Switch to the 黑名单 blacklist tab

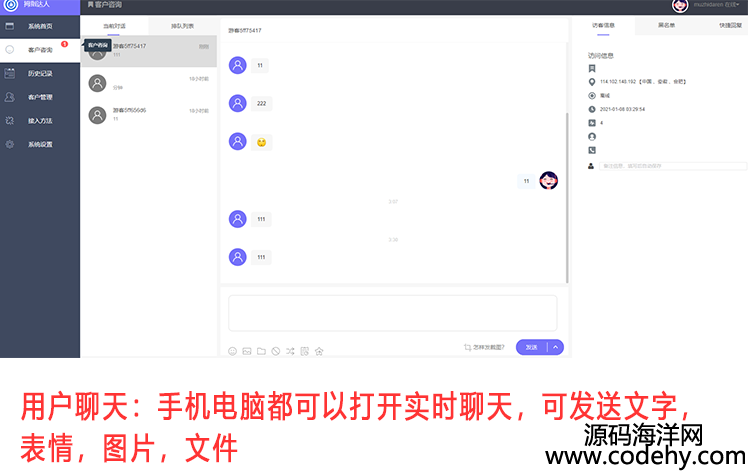pos(666,25)
